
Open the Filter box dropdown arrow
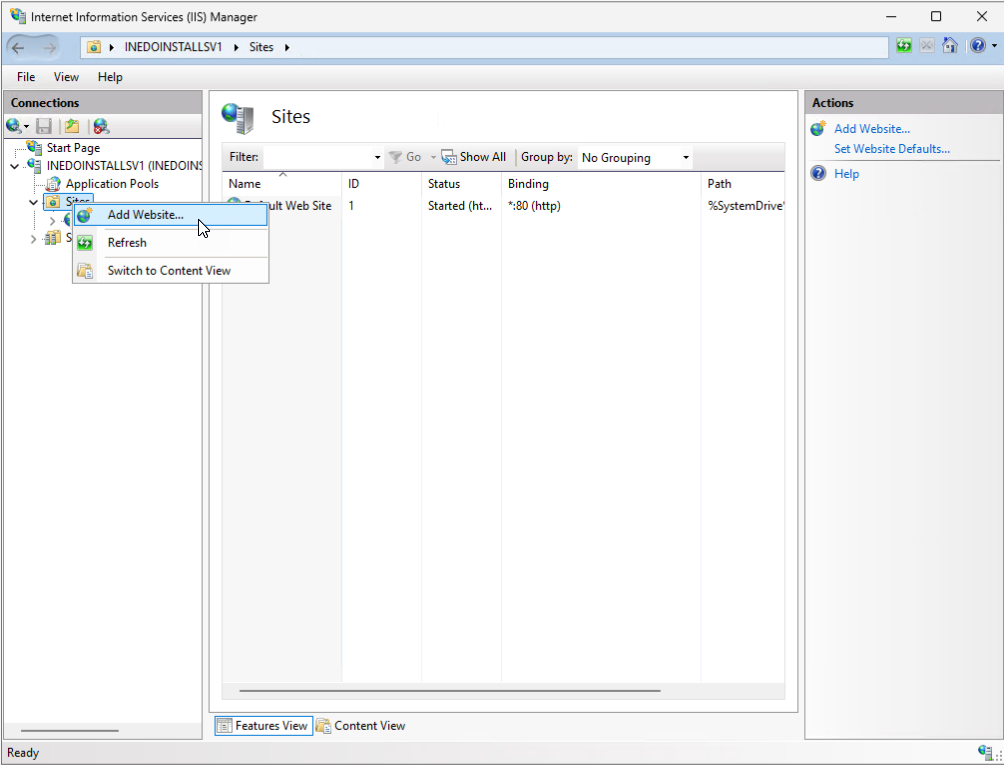click(x=377, y=157)
